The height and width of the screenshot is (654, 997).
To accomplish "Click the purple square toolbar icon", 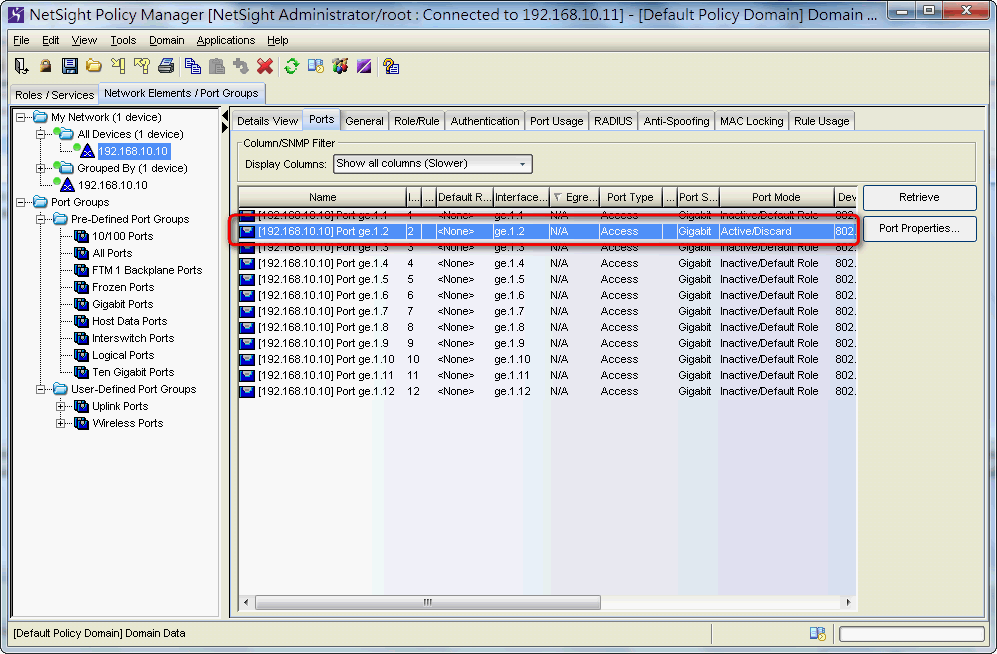I will pyautogui.click(x=364, y=65).
